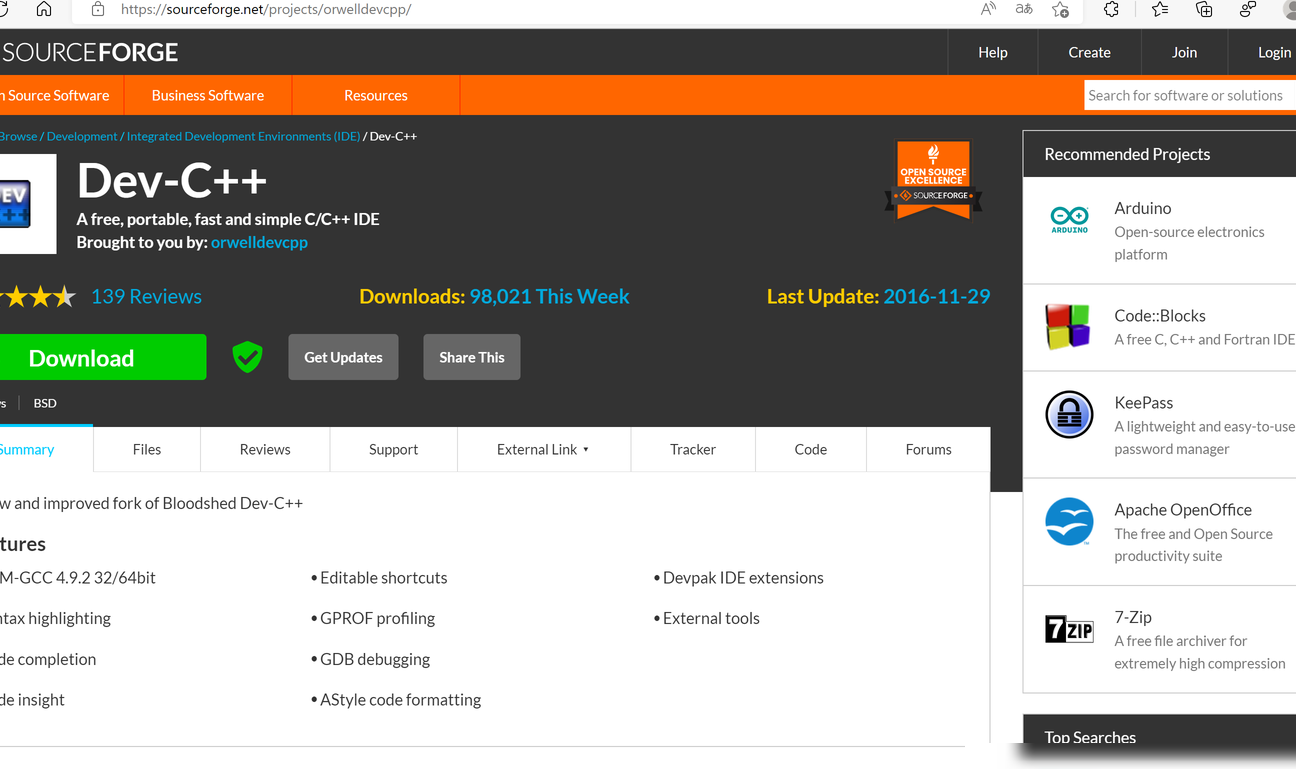
Task: Open the 139 Reviews link
Action: 146,296
